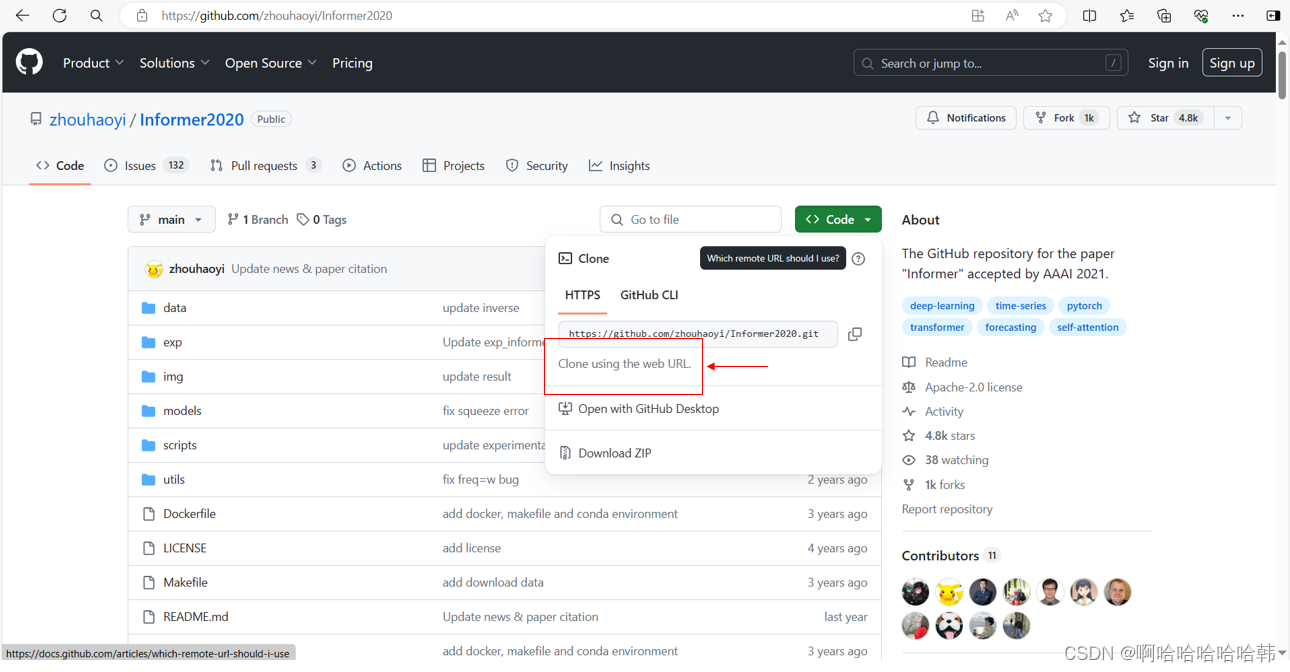Focus the GitHub search or jump to field
Viewport: 1290px width, 672px height.
coord(990,62)
